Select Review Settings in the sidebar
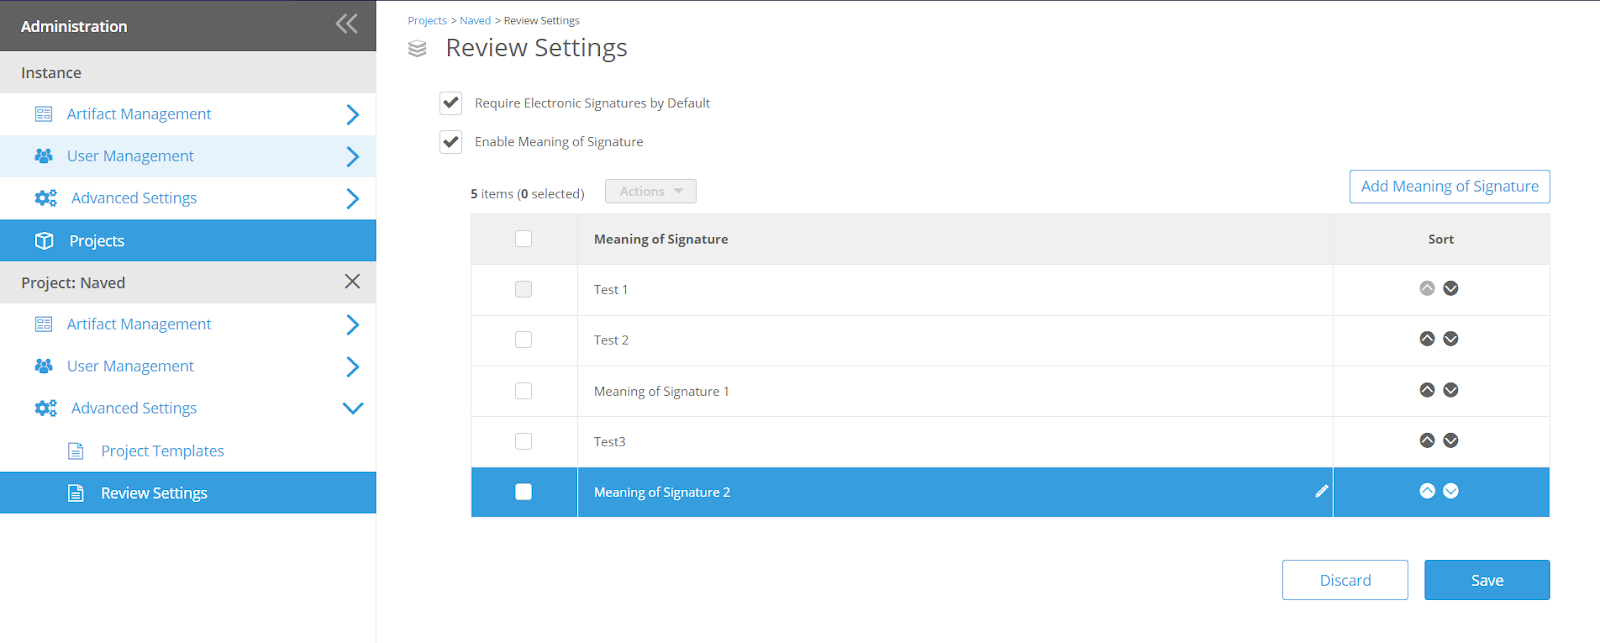1600x643 pixels. 188,493
